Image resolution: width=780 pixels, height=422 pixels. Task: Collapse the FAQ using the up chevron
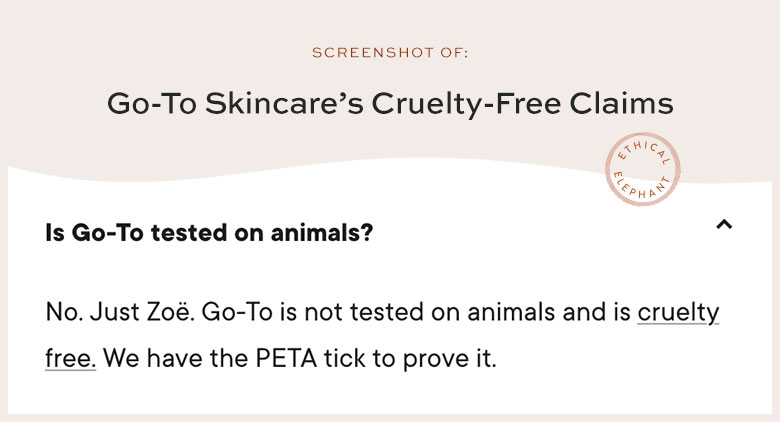click(724, 224)
